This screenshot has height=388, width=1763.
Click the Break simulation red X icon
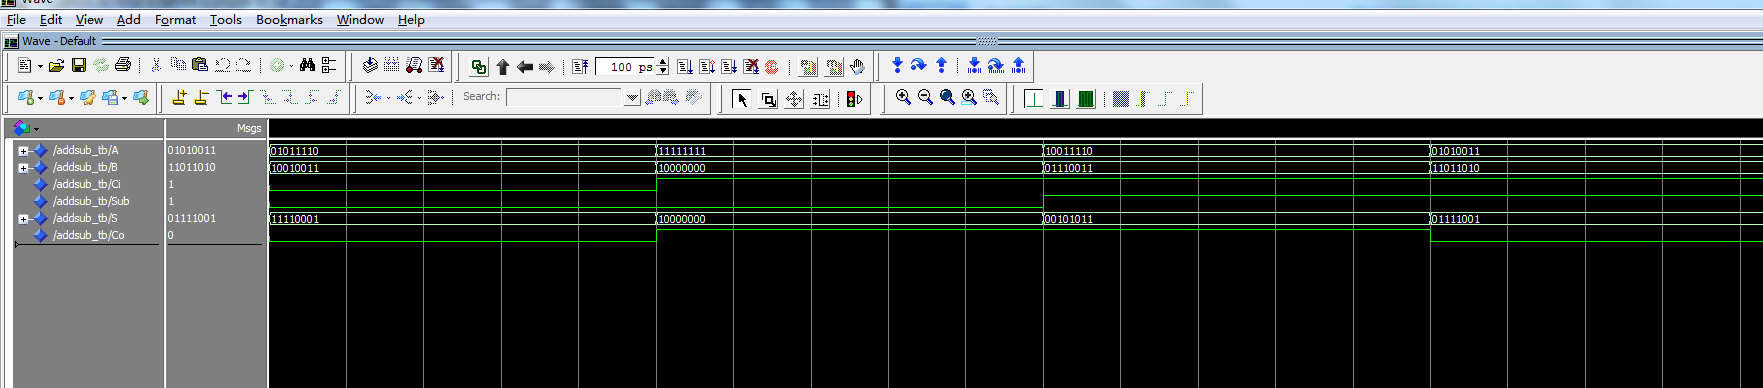[436, 66]
